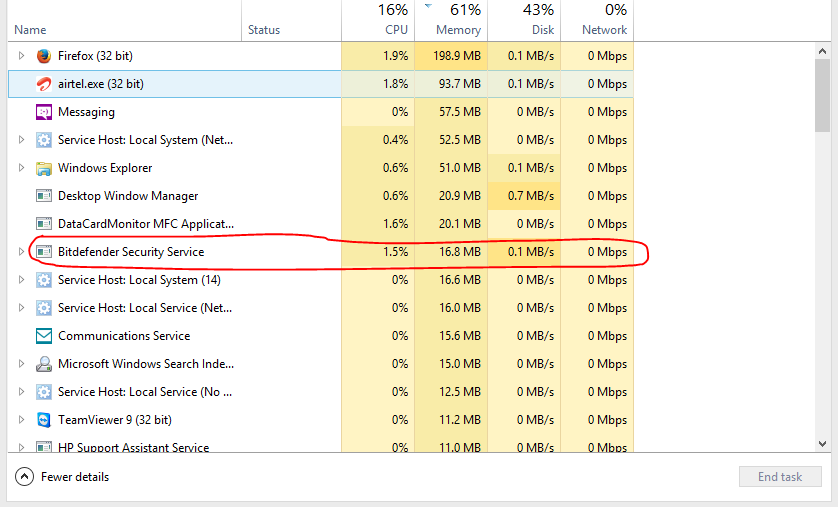The image size is (838, 507).
Task: Expand Microsoft Windows Search Indexer row
Action: [21, 364]
